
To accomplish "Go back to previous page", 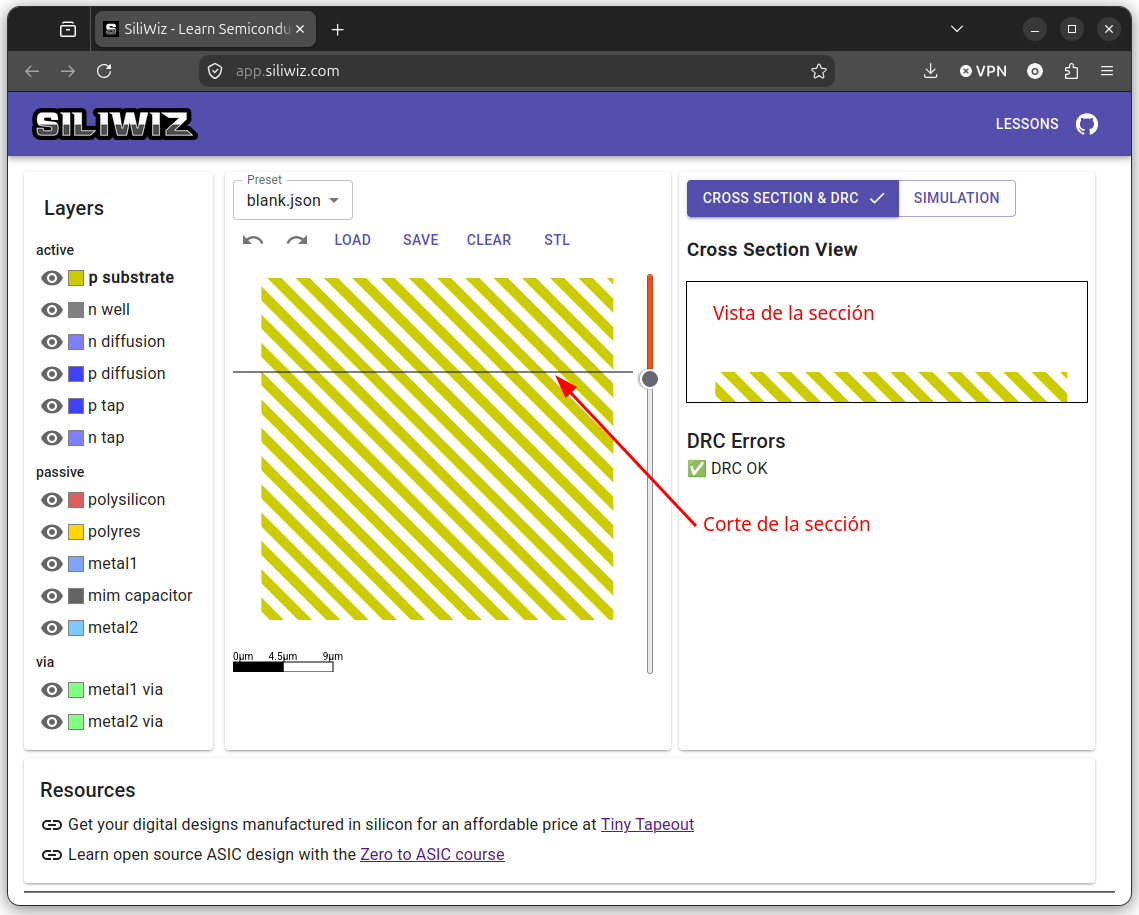I will click(x=32, y=71).
